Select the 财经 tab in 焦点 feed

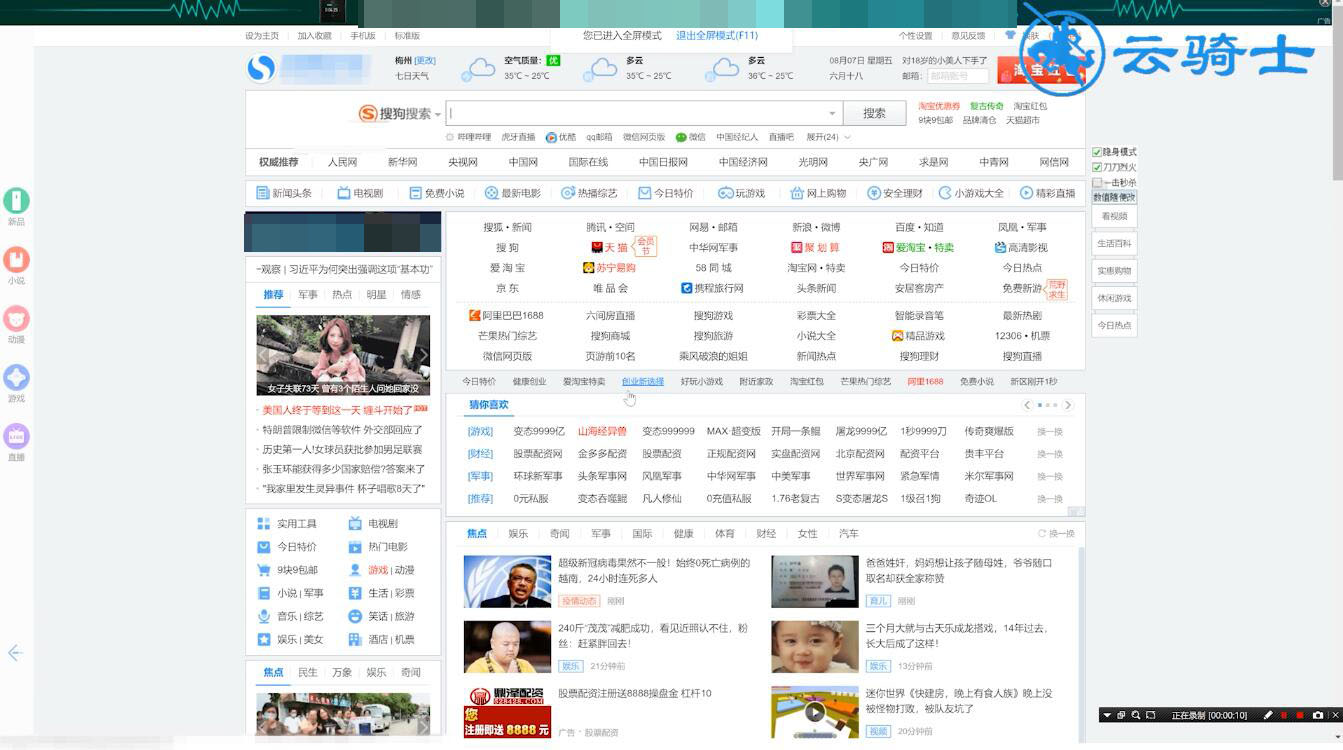point(766,534)
